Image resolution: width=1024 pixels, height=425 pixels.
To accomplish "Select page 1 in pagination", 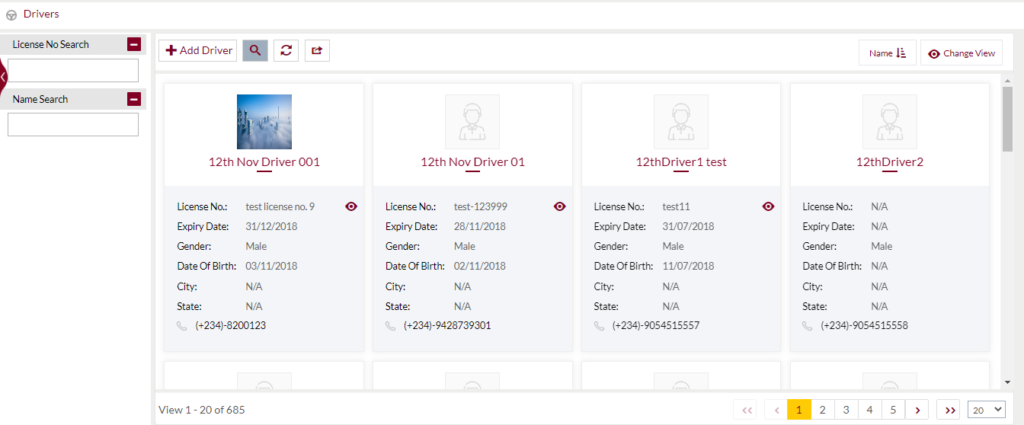I will [799, 410].
